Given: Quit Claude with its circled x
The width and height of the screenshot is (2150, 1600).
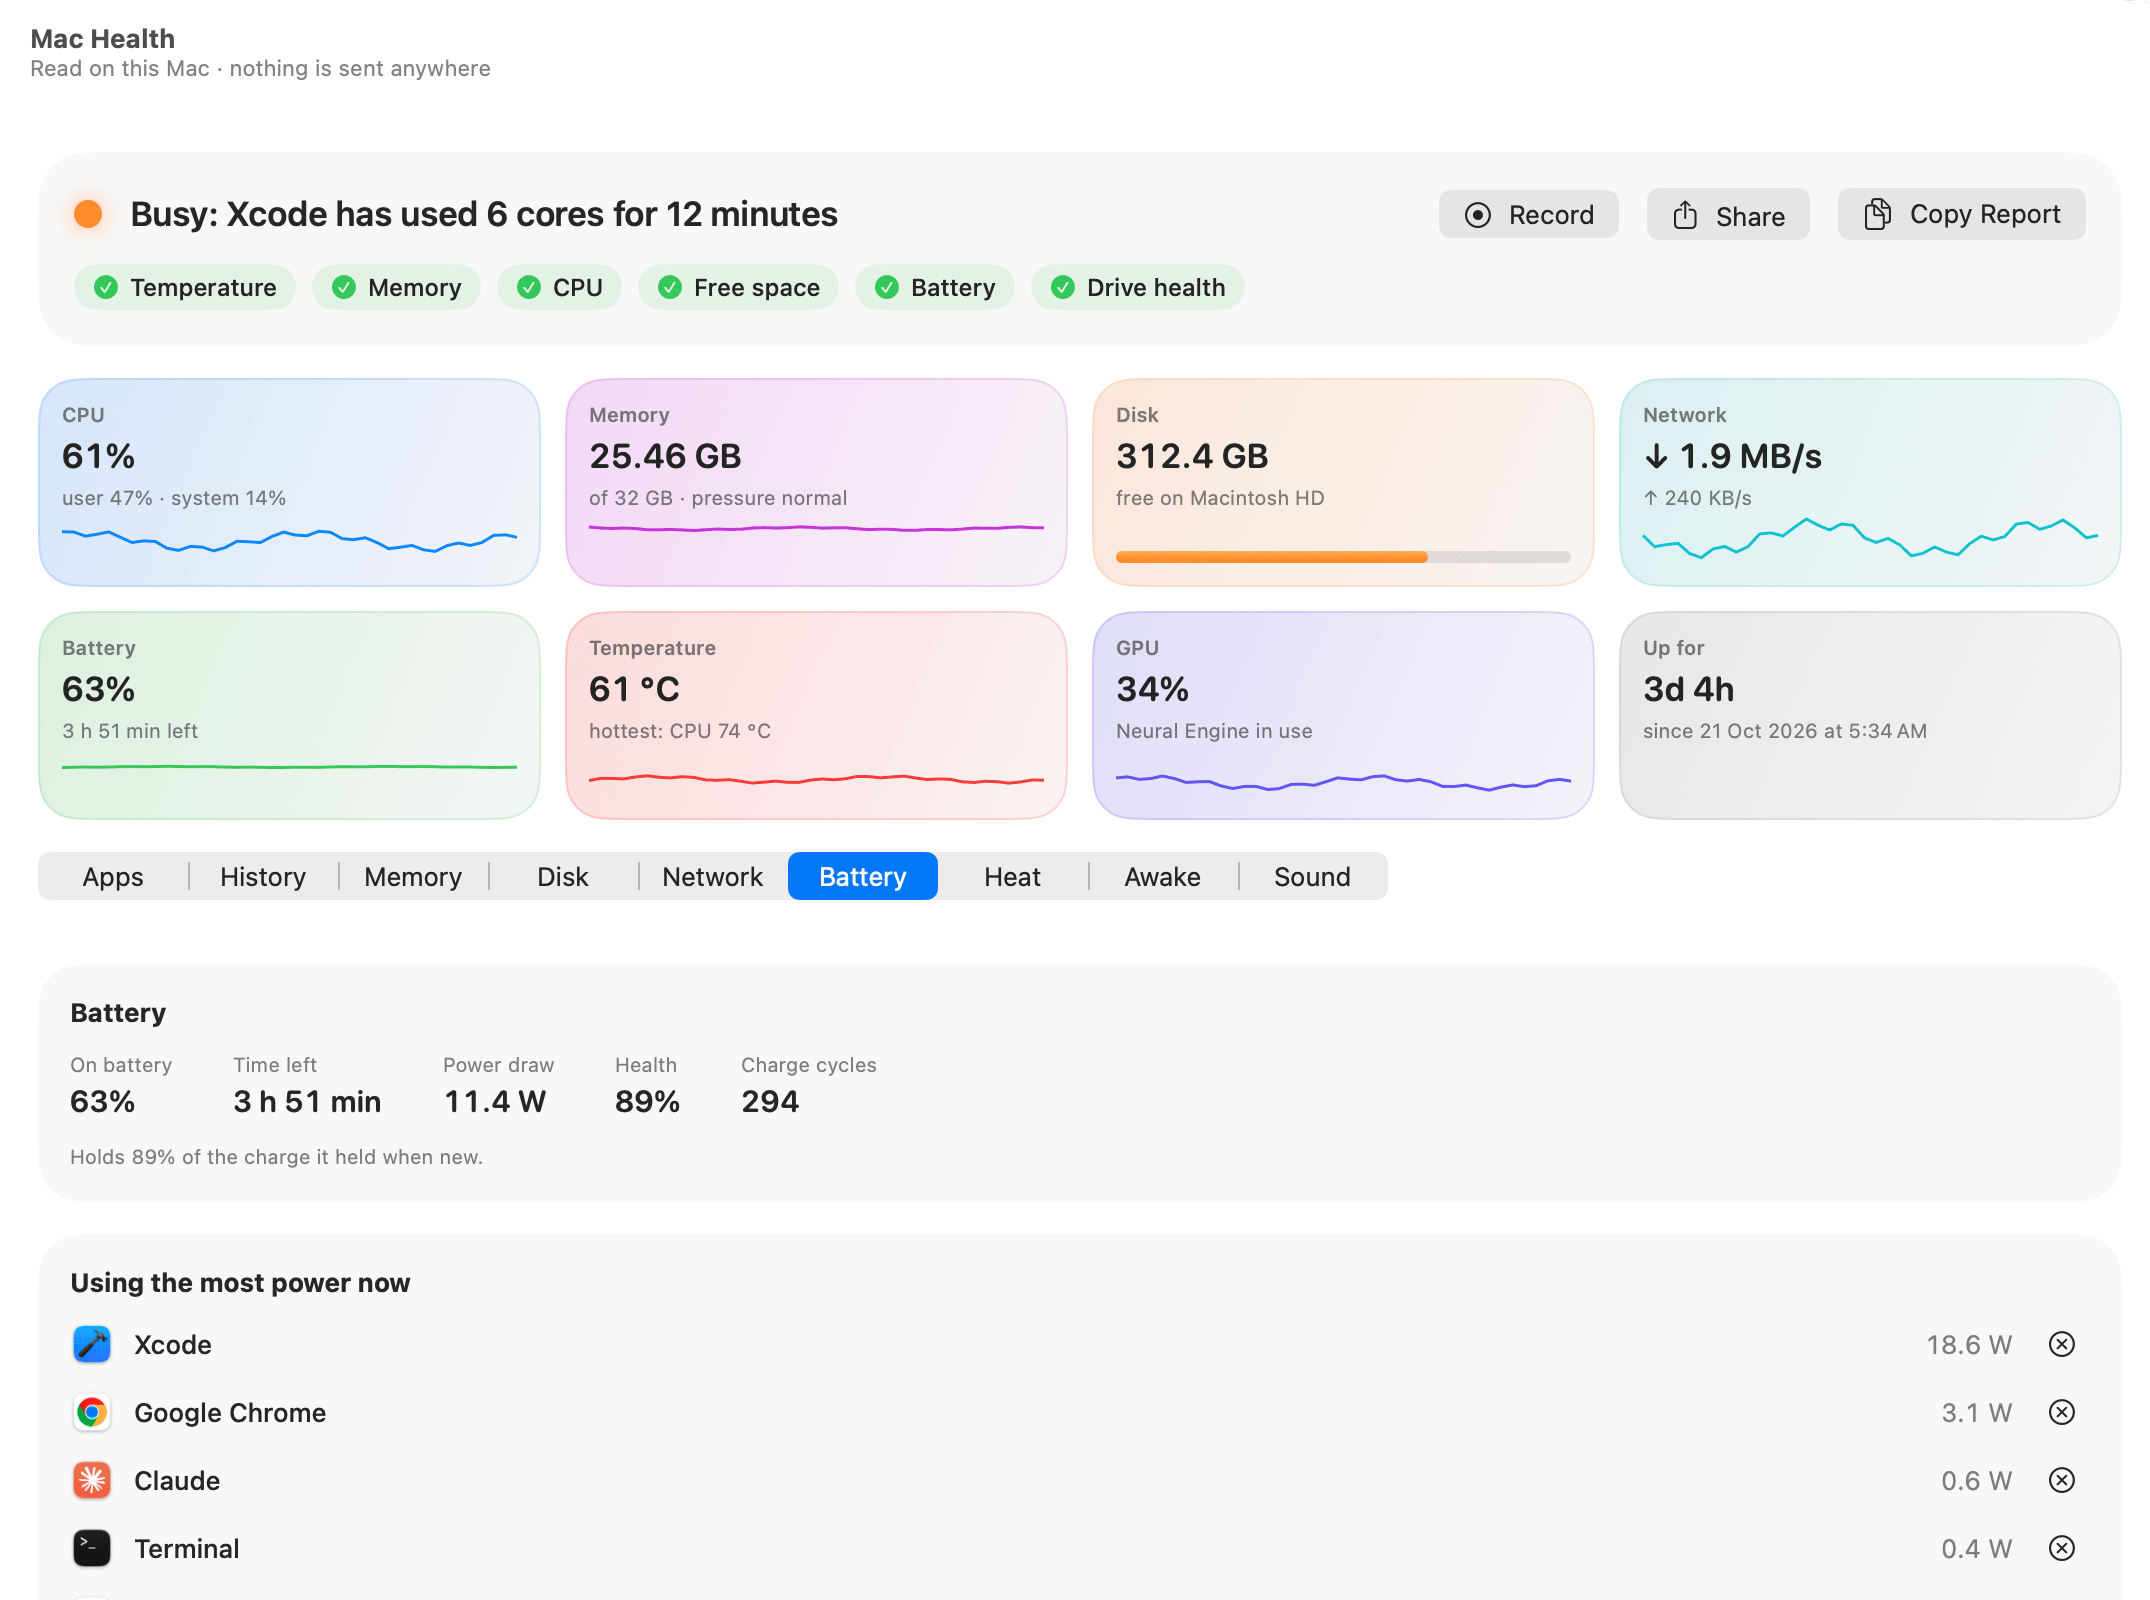Looking at the screenshot, I should pyautogui.click(x=2062, y=1480).
